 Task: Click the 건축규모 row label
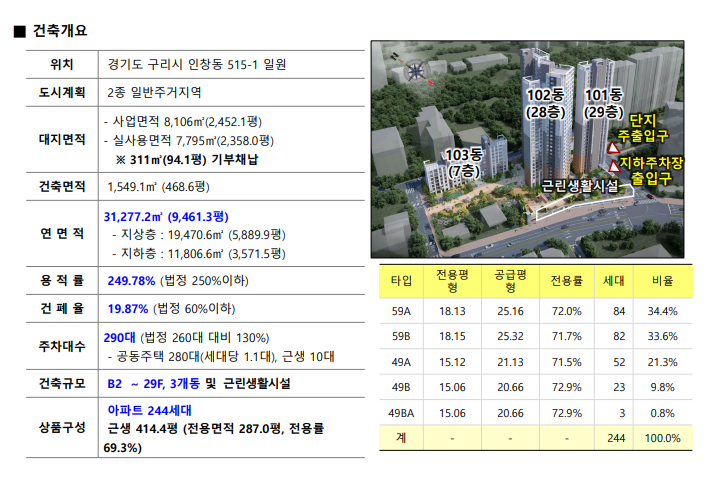pos(62,384)
